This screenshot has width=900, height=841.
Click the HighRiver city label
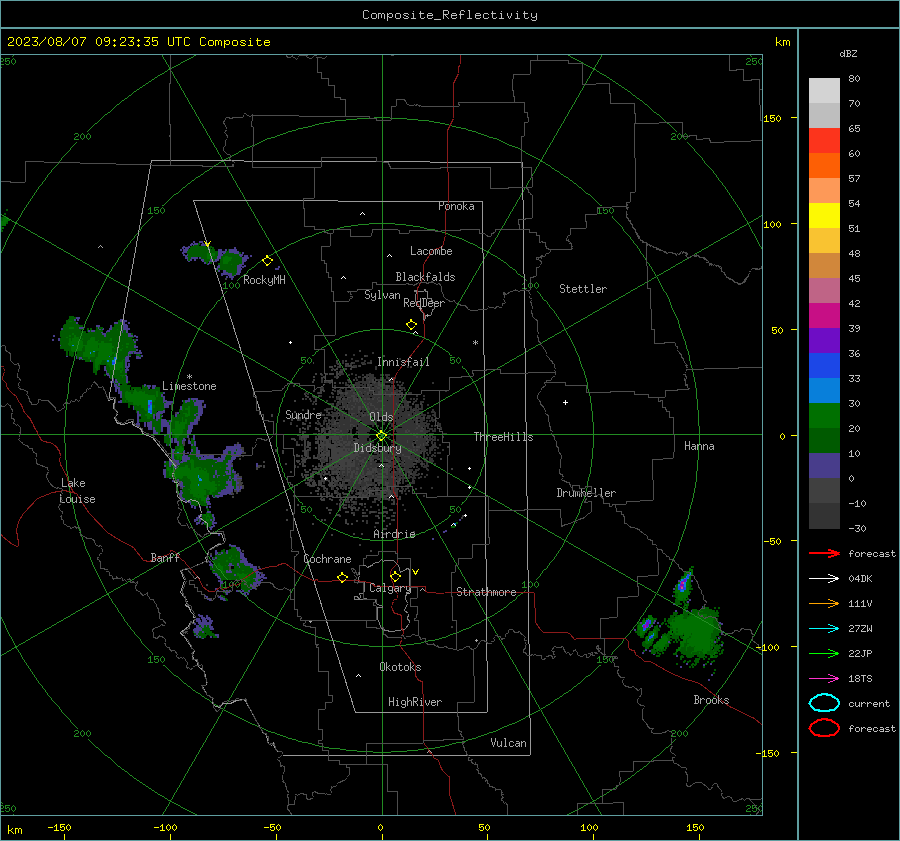(415, 702)
